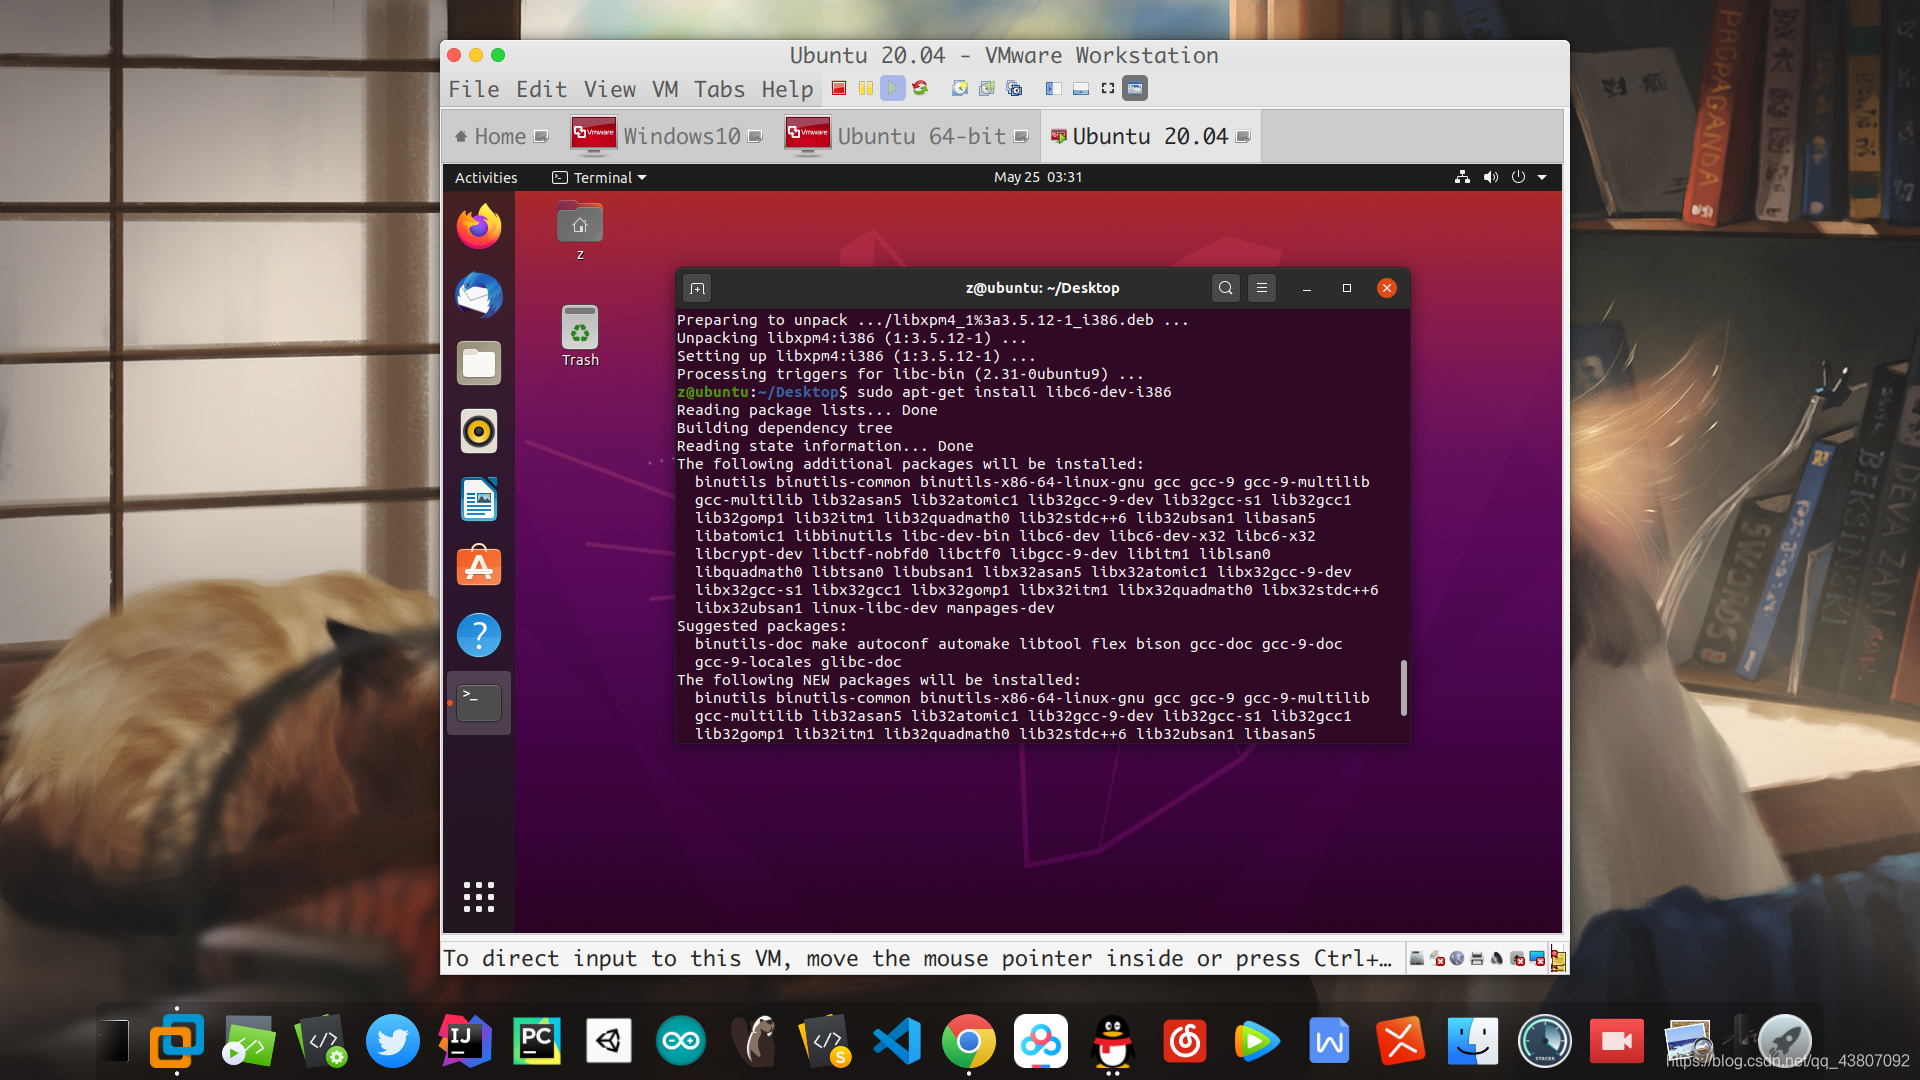Screen dimensions: 1920x1080
Task: Click the network connection indicator
Action: point(1462,177)
